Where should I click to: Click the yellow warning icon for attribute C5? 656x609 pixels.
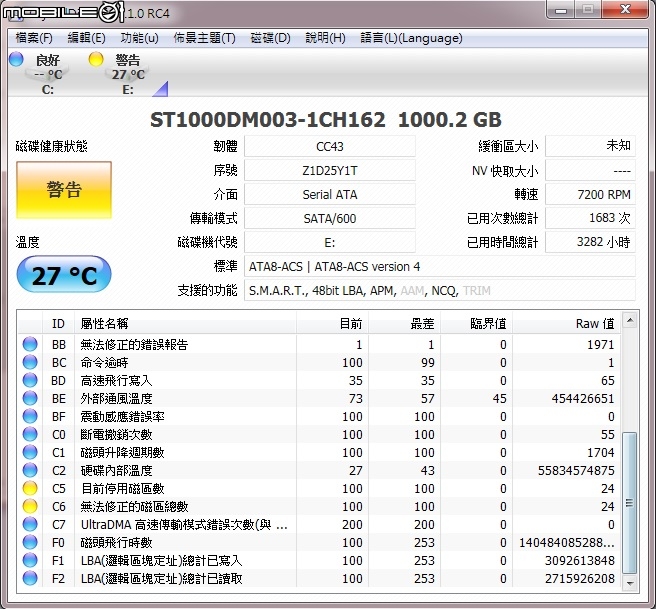[x=30, y=488]
